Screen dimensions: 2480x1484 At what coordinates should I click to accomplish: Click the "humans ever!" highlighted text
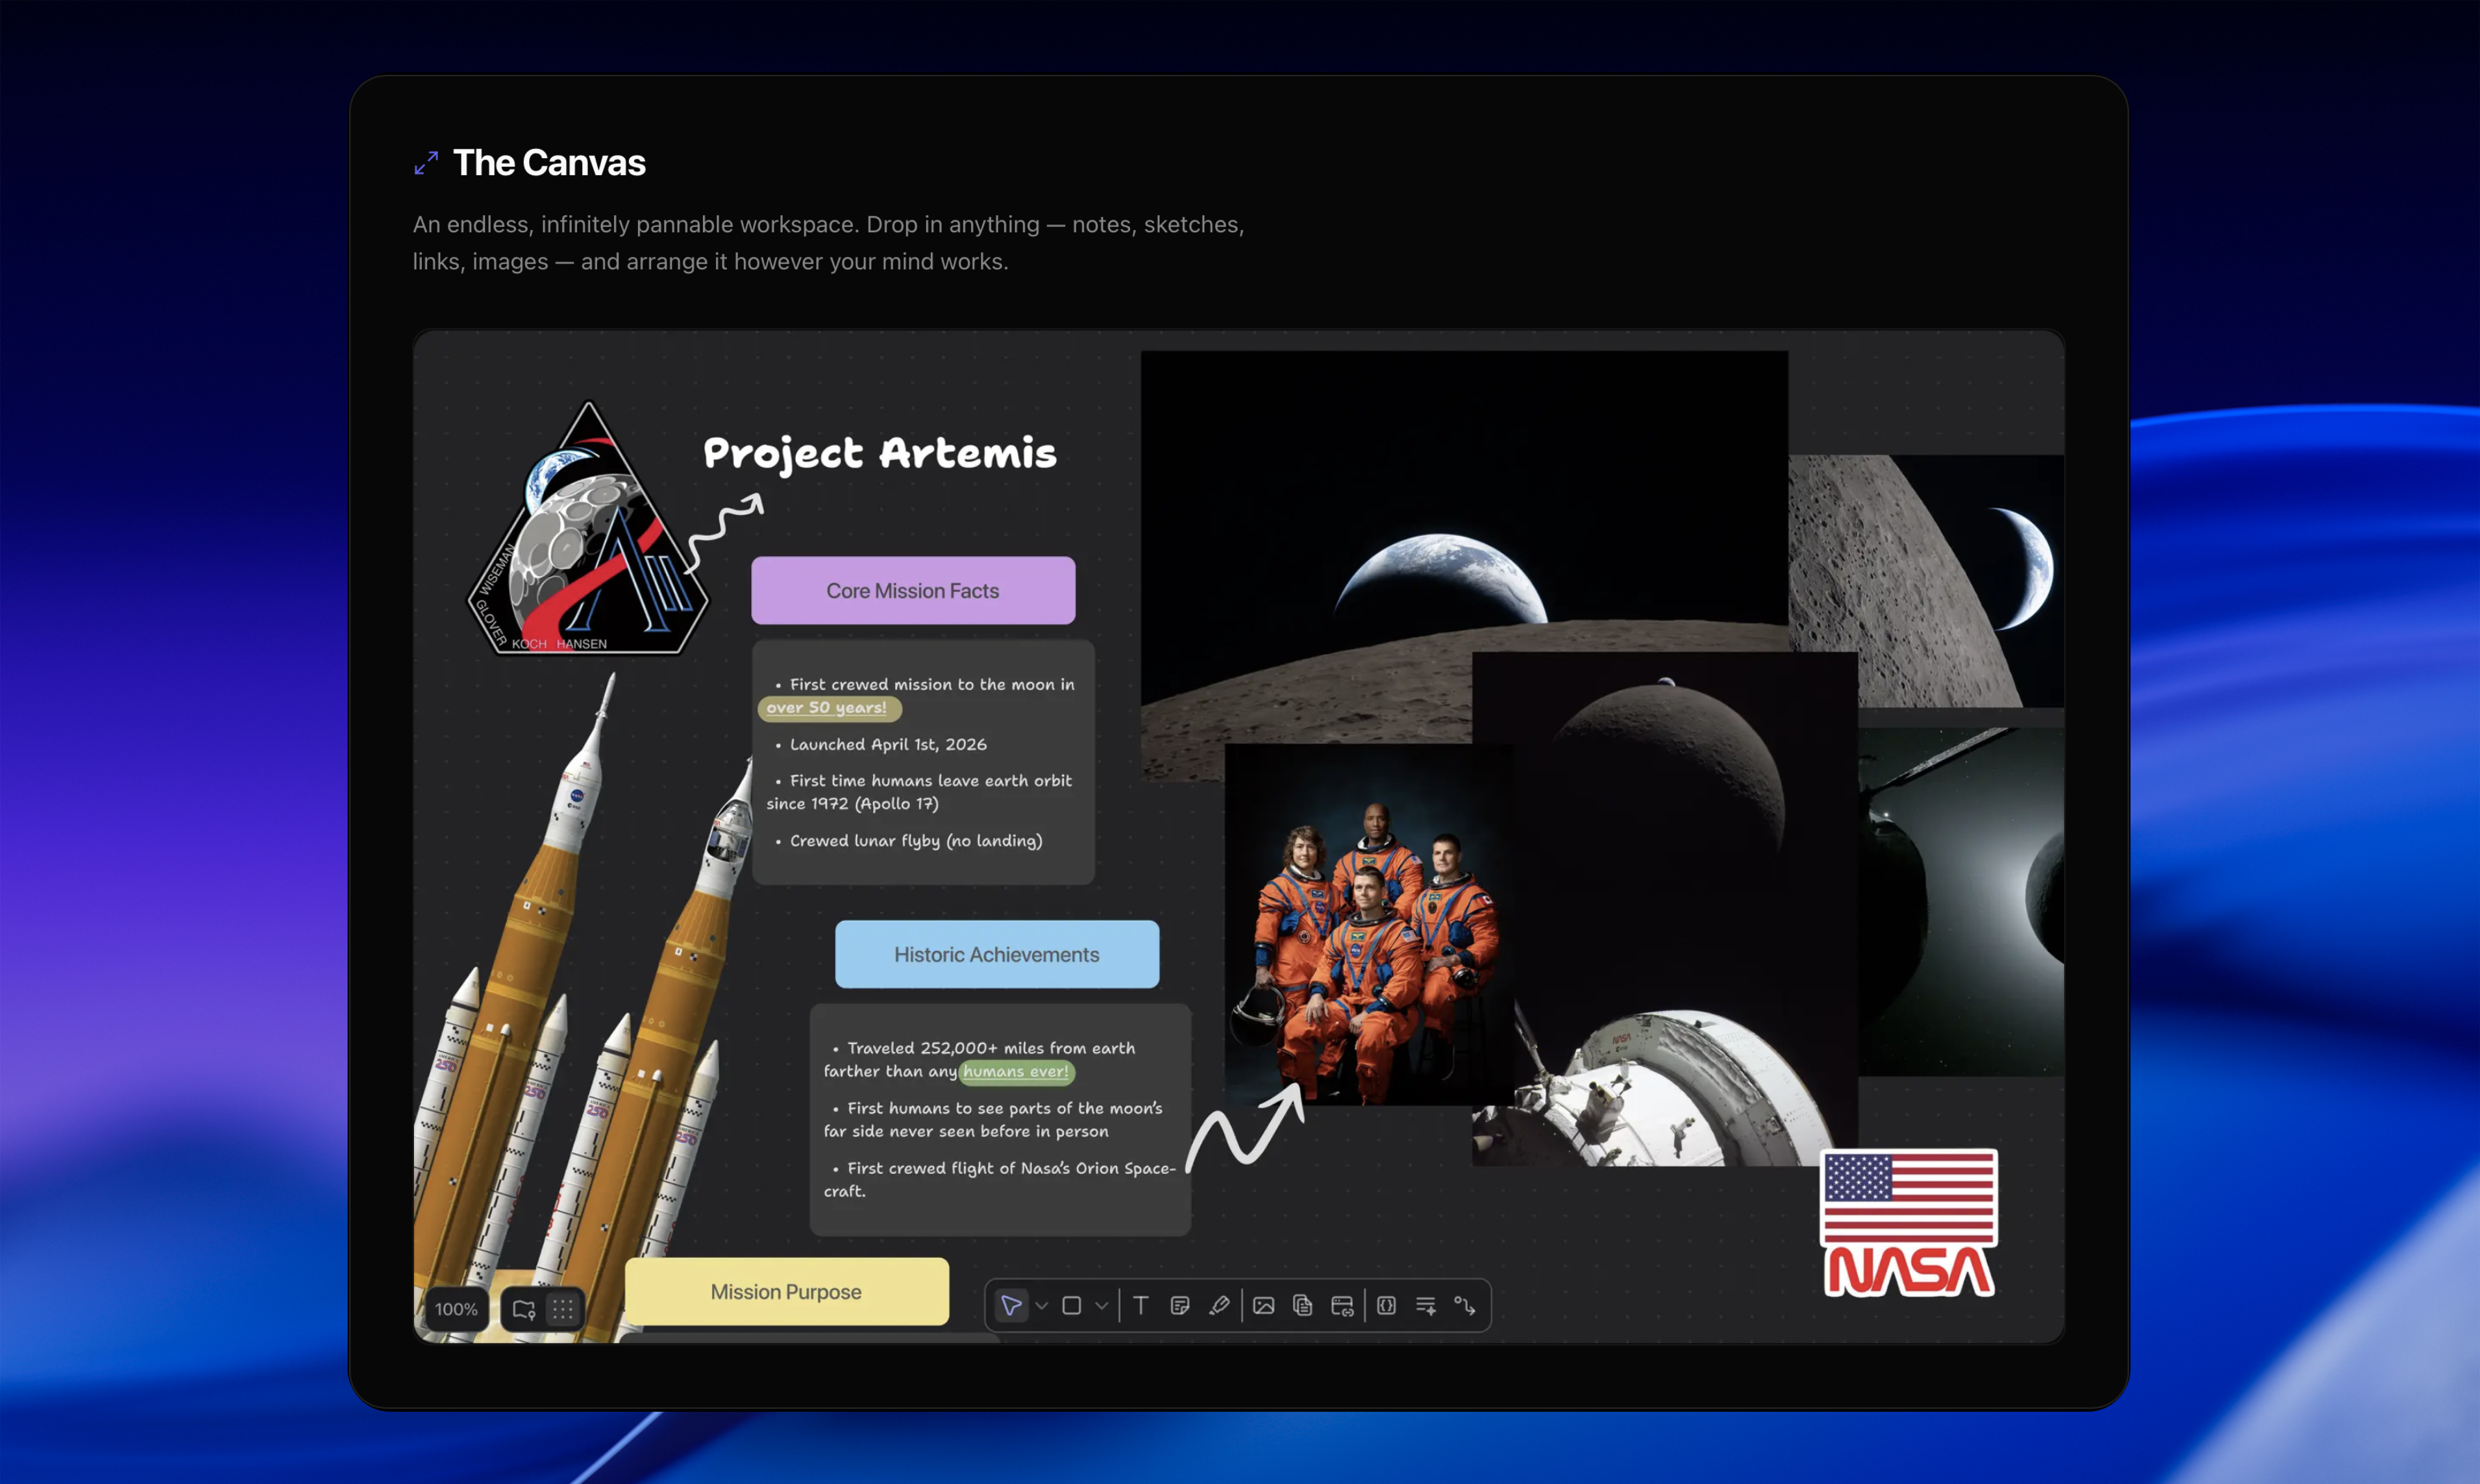(1016, 1072)
